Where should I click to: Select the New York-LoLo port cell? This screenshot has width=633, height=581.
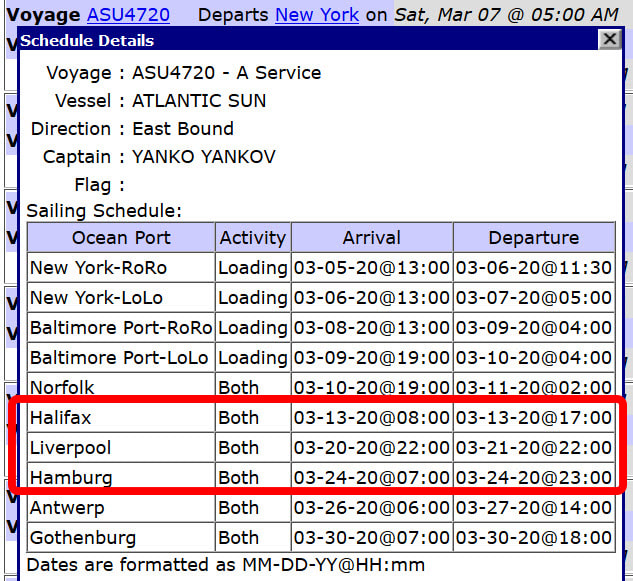[97, 298]
